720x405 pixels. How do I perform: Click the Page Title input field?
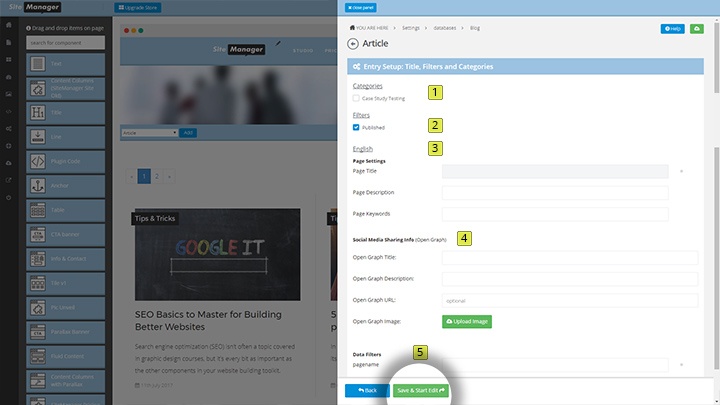click(x=555, y=171)
